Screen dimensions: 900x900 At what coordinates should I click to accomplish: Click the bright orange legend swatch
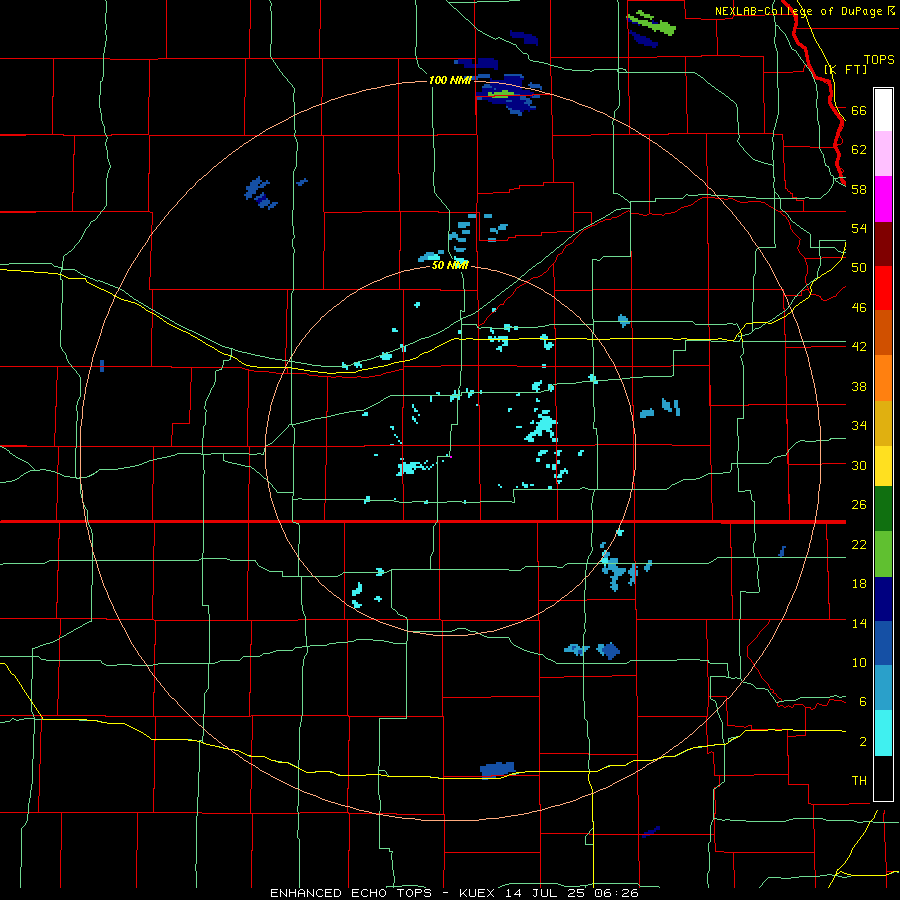(x=883, y=378)
